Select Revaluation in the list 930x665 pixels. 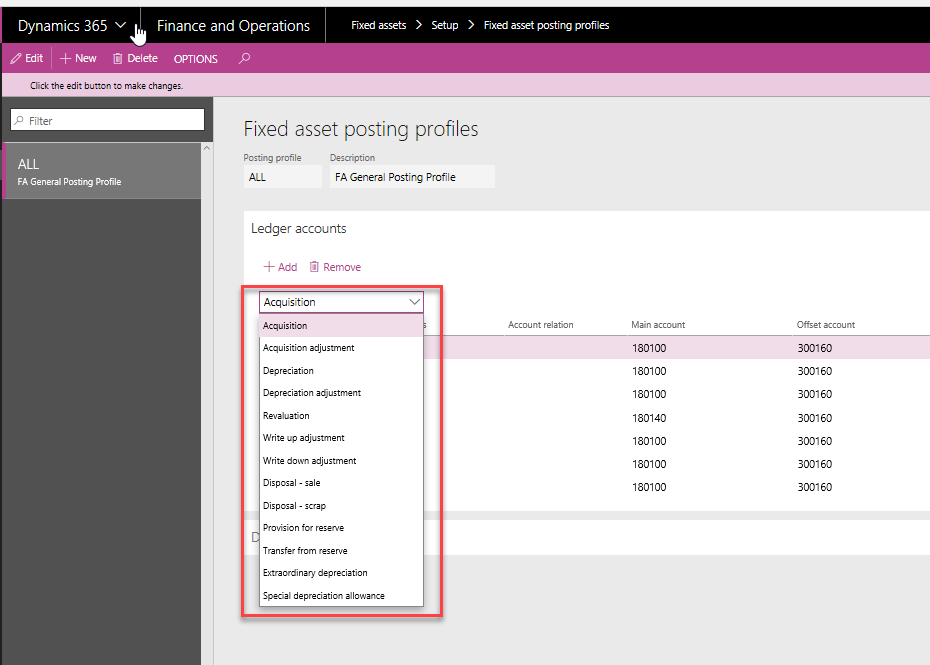pyautogui.click(x=286, y=416)
